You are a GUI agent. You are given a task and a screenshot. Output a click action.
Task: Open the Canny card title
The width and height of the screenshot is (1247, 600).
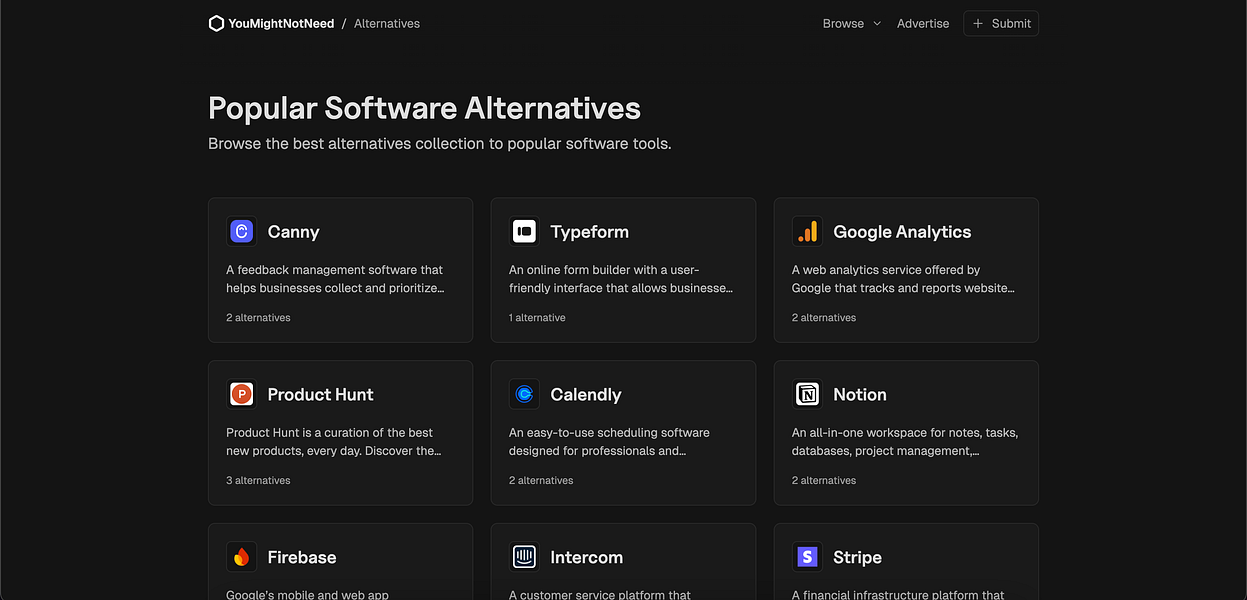(293, 232)
